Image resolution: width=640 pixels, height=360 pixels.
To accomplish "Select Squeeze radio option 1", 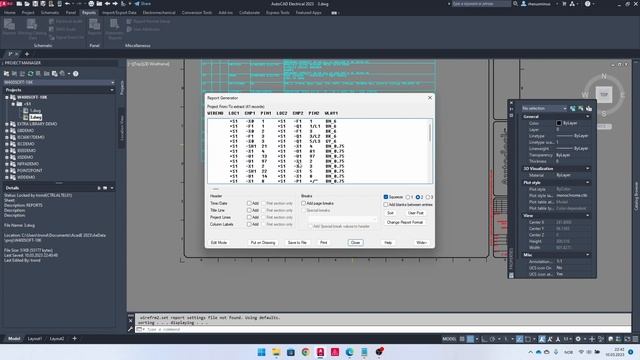I will coord(407,197).
